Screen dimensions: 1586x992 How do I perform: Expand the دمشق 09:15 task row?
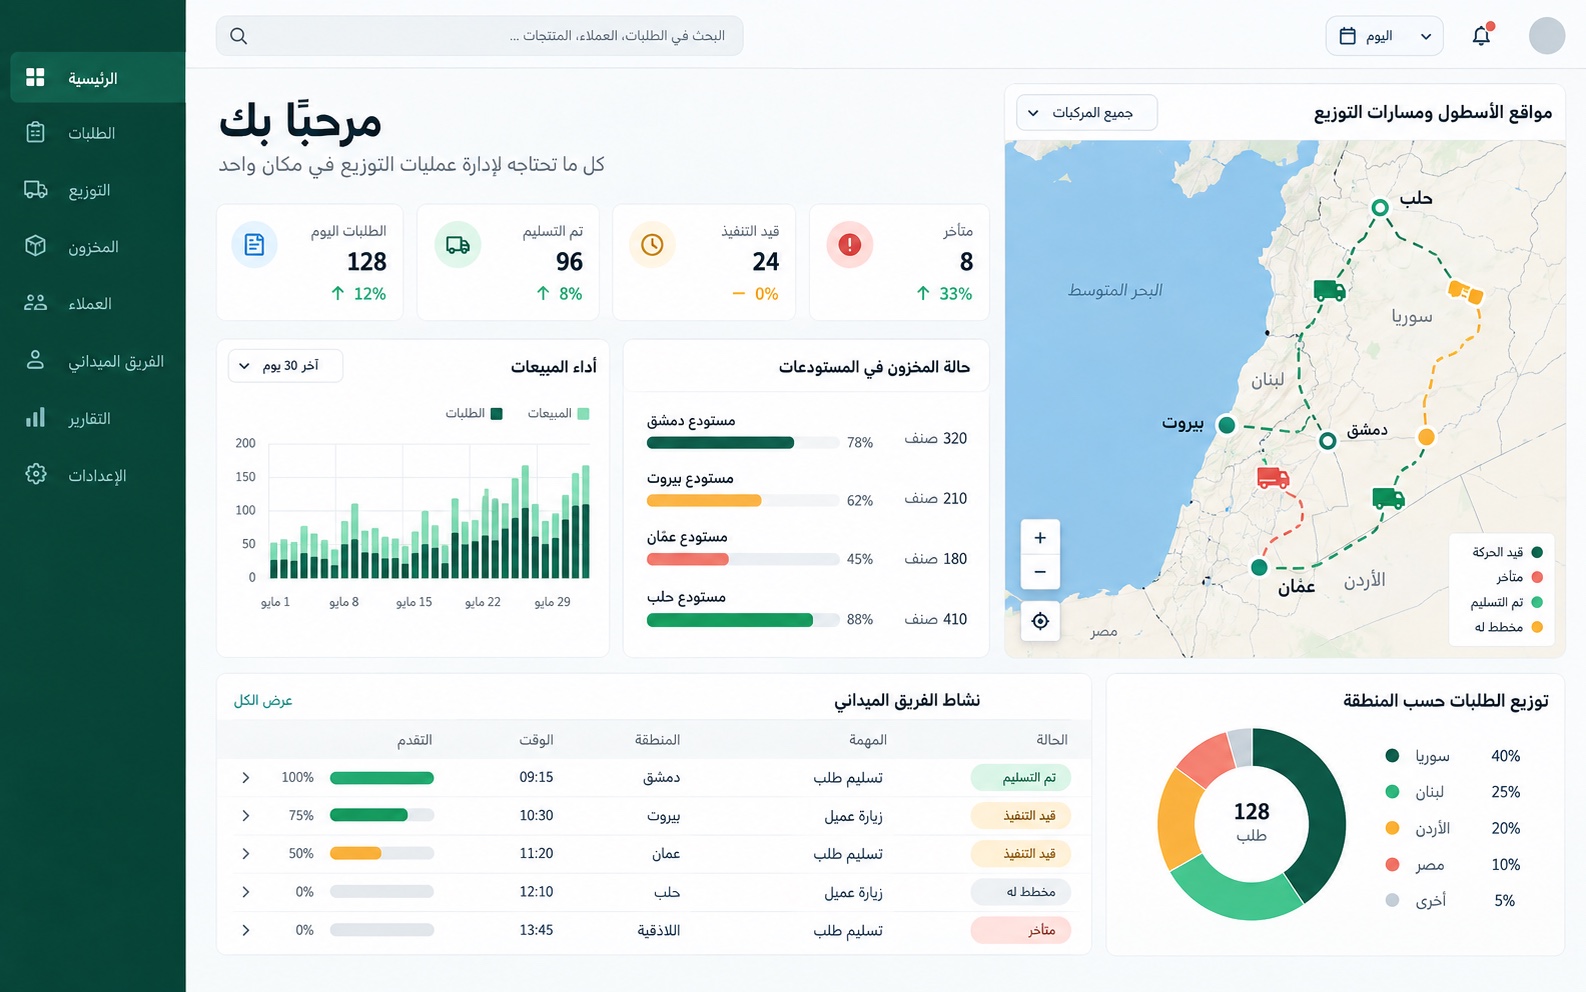(x=246, y=778)
